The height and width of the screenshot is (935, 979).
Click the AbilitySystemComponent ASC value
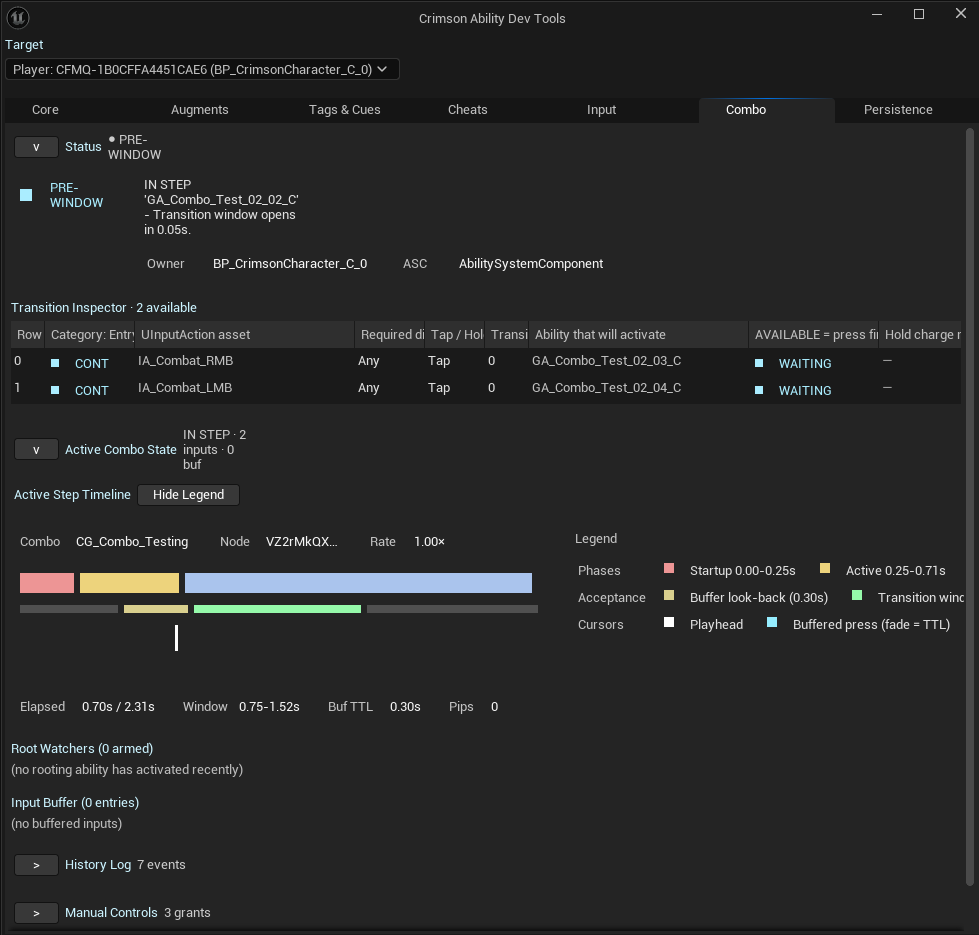point(531,264)
